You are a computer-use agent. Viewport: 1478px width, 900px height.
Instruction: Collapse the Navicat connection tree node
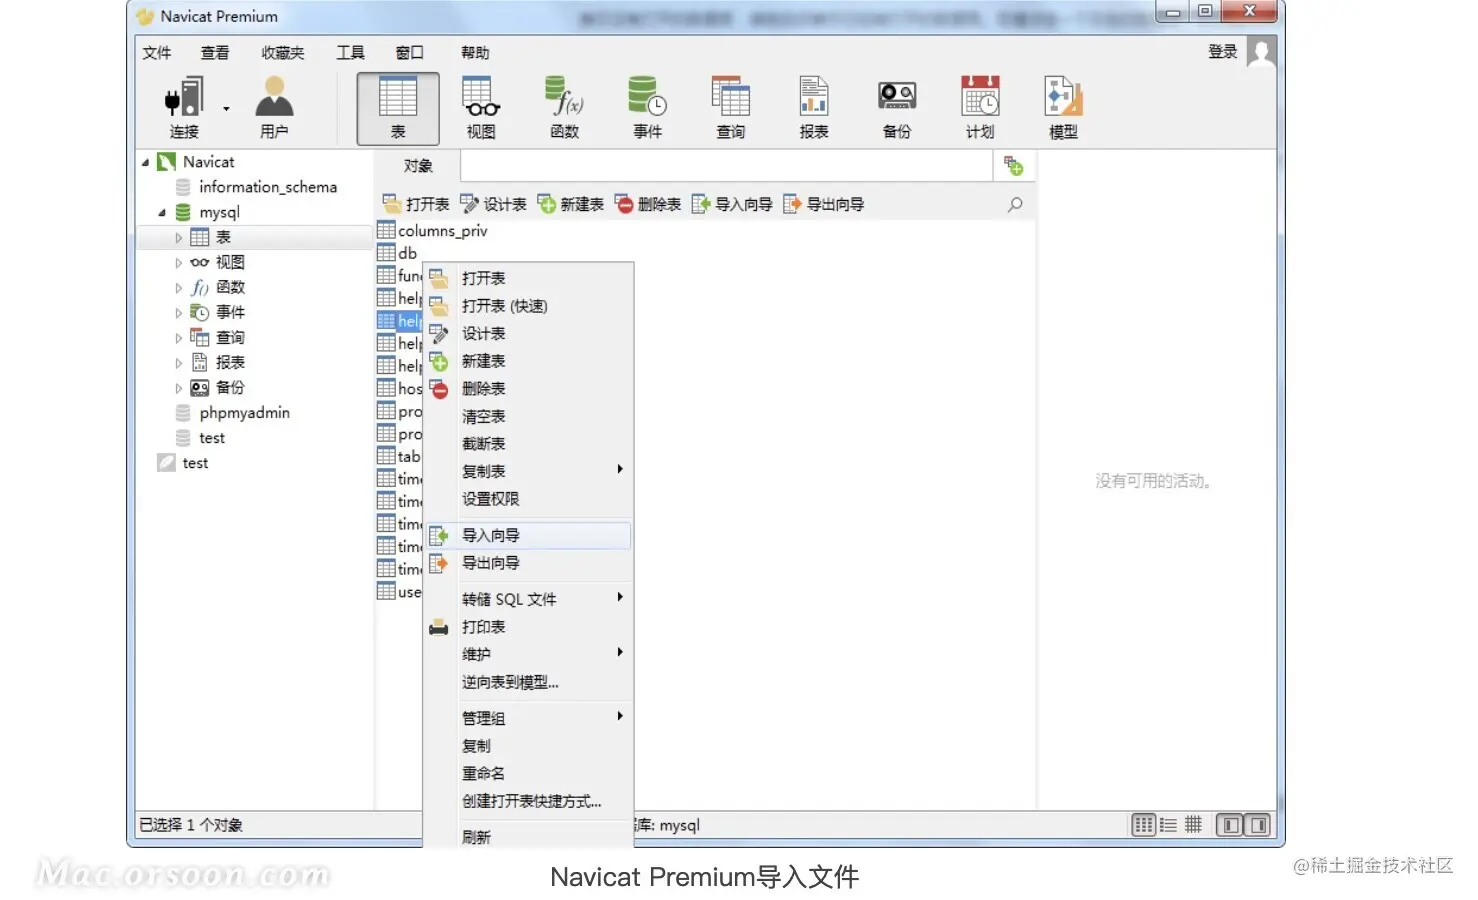pyautogui.click(x=146, y=162)
